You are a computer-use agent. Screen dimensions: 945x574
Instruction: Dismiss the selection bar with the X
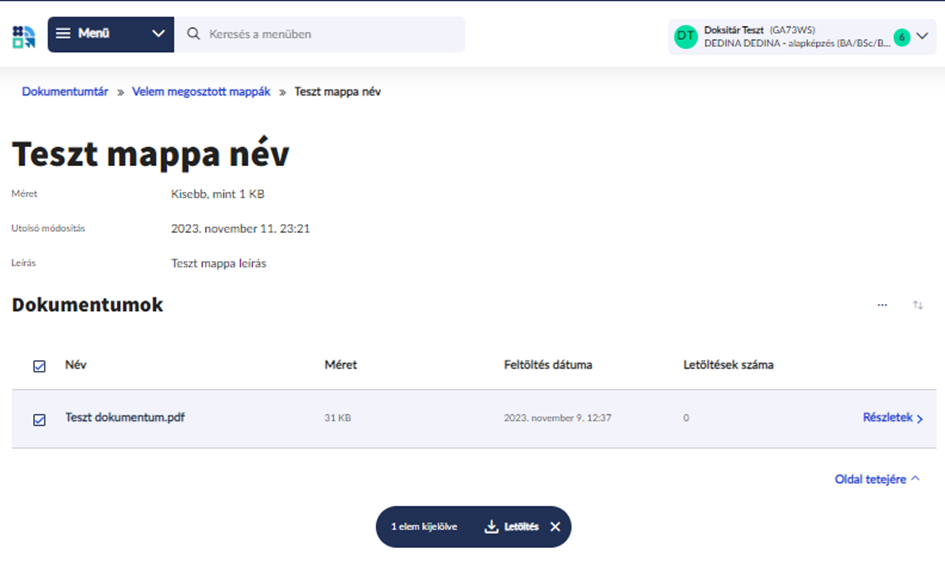(x=555, y=527)
